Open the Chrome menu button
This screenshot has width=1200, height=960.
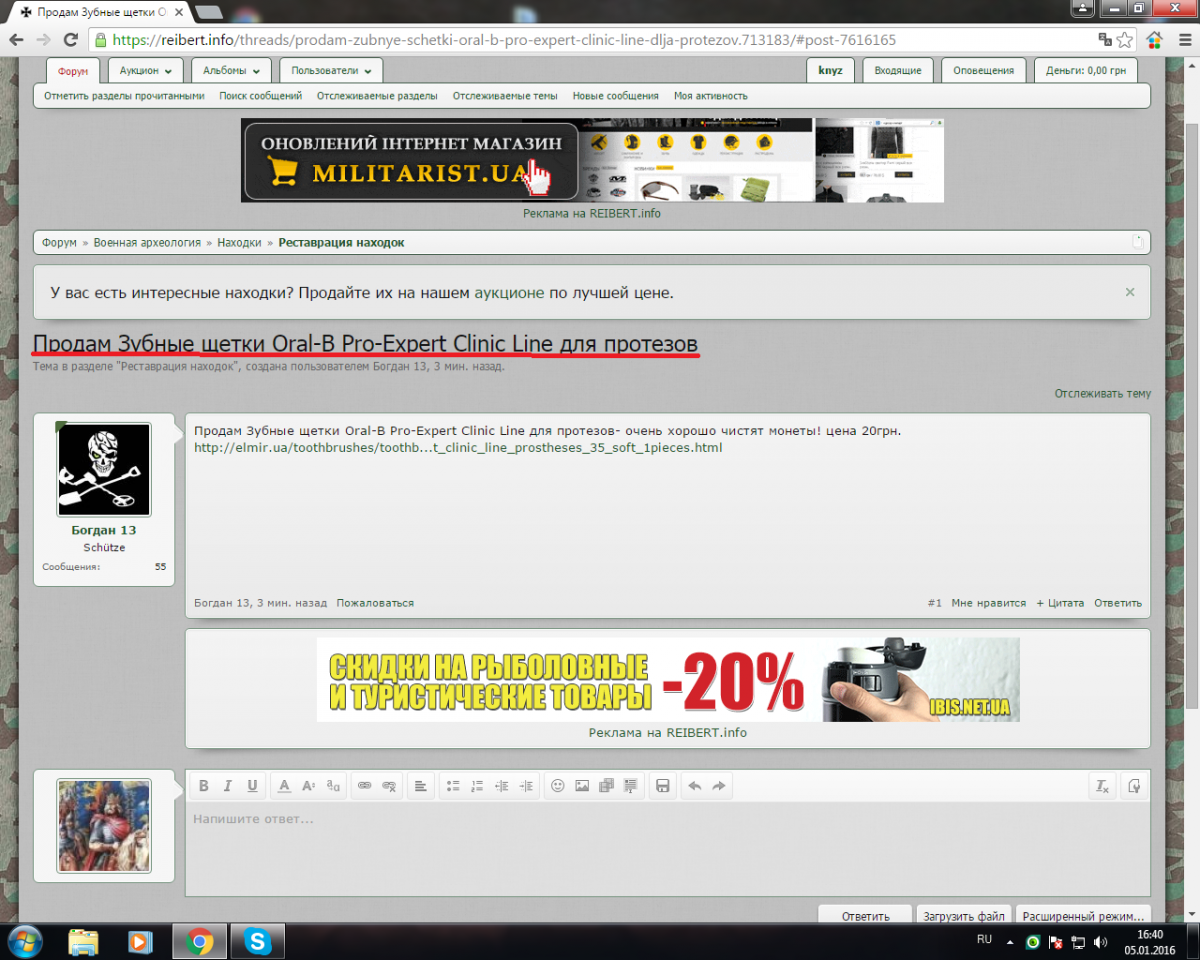[1183, 40]
